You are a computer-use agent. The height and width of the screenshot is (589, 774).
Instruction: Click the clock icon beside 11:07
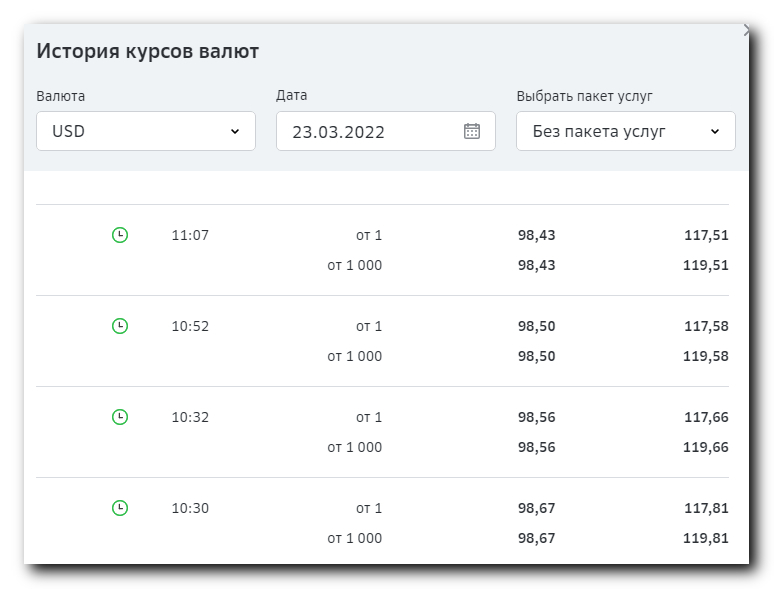pyautogui.click(x=120, y=235)
